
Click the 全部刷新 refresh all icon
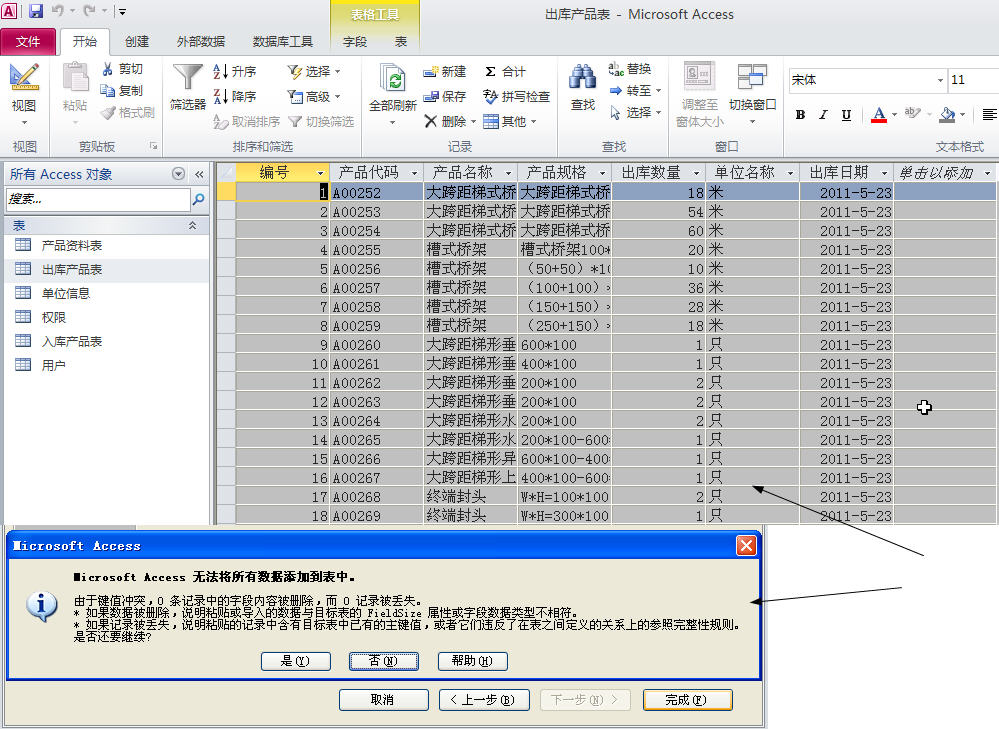(x=392, y=80)
